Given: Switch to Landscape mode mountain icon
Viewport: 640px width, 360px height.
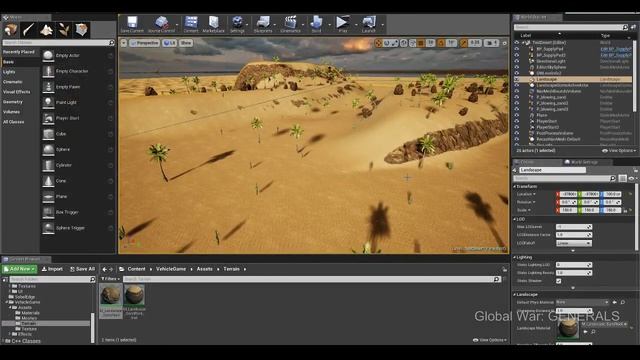Looking at the screenshot, I should tap(46, 30).
